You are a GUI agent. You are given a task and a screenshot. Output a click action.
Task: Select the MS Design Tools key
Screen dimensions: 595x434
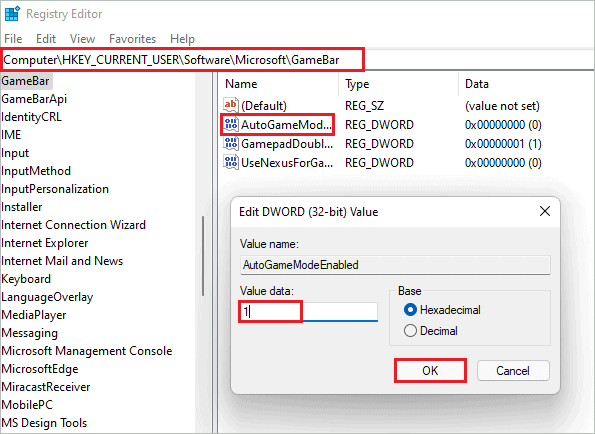coord(44,423)
